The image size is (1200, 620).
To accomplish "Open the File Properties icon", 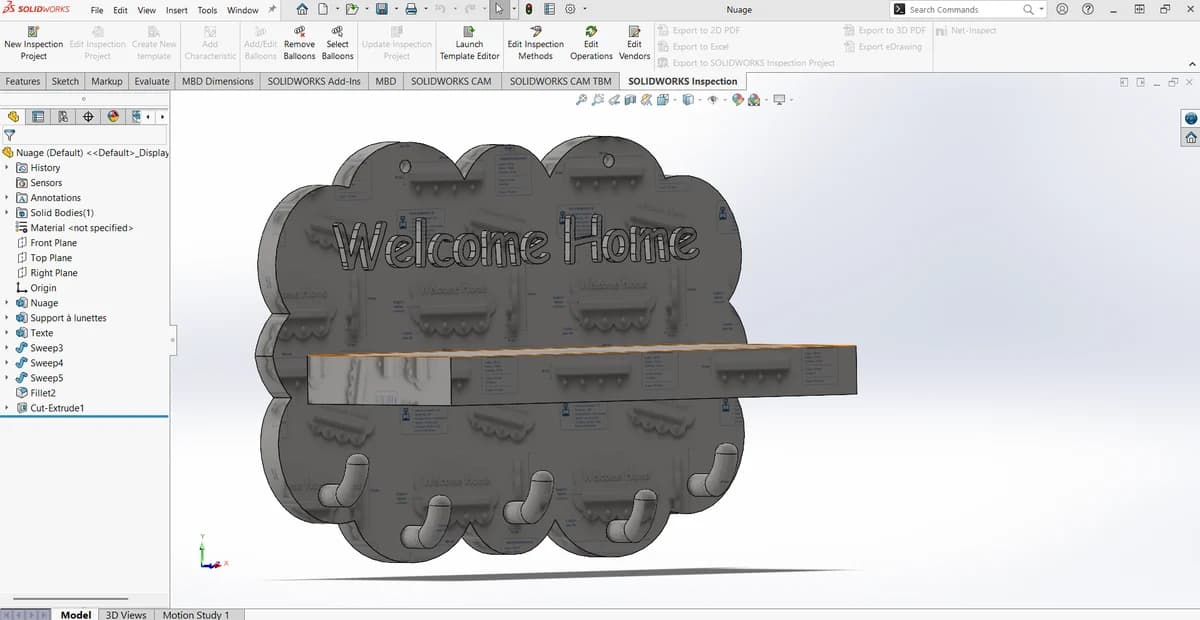I will click(x=549, y=9).
